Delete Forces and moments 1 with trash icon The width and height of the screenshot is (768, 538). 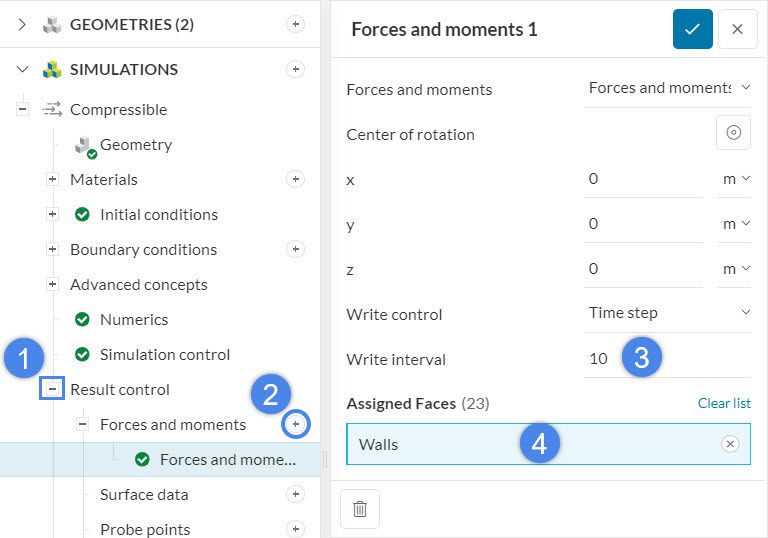(x=360, y=509)
